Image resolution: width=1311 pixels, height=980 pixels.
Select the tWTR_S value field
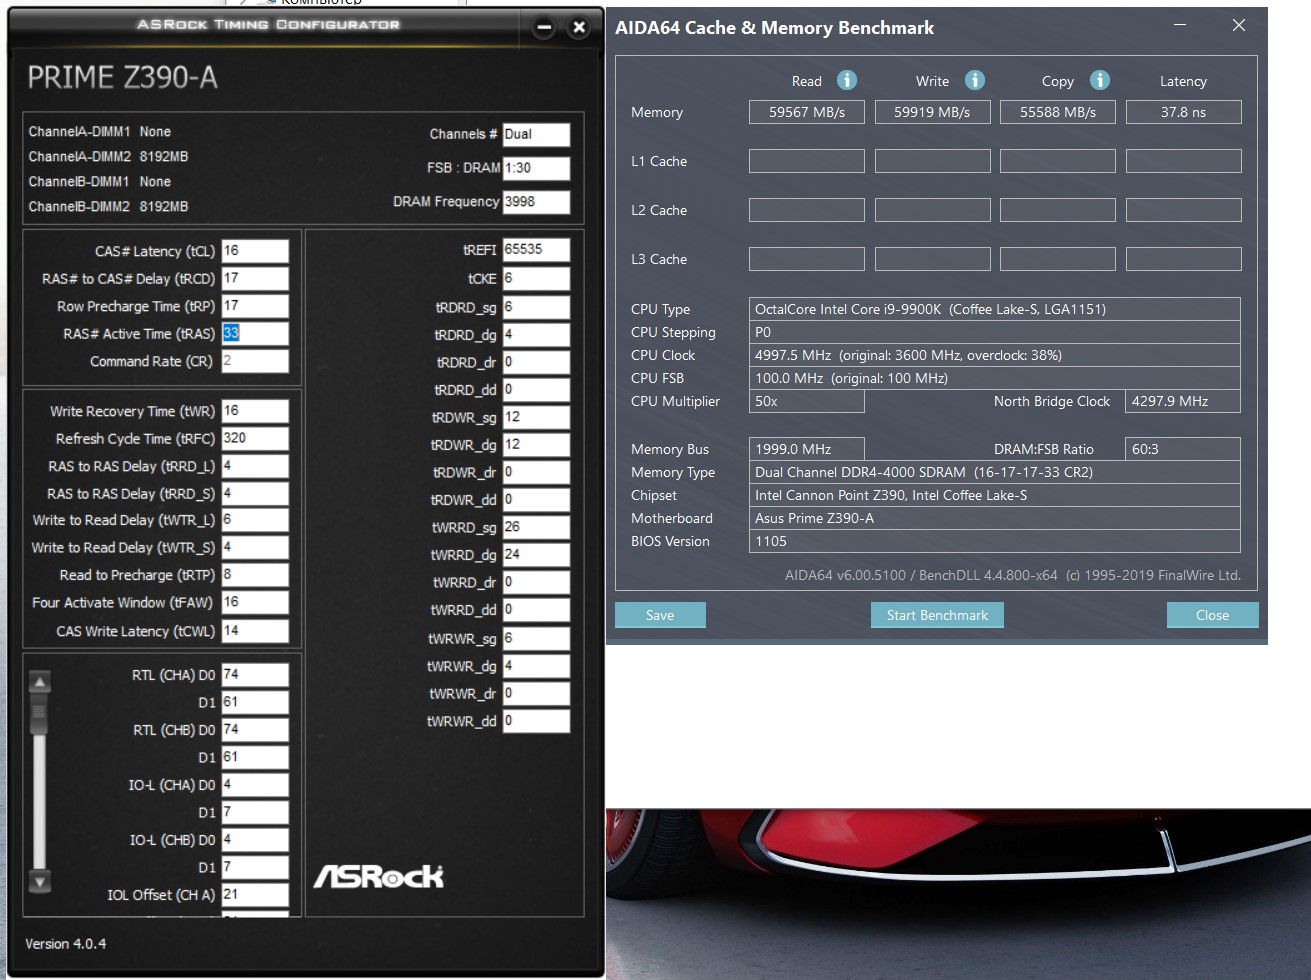(255, 547)
